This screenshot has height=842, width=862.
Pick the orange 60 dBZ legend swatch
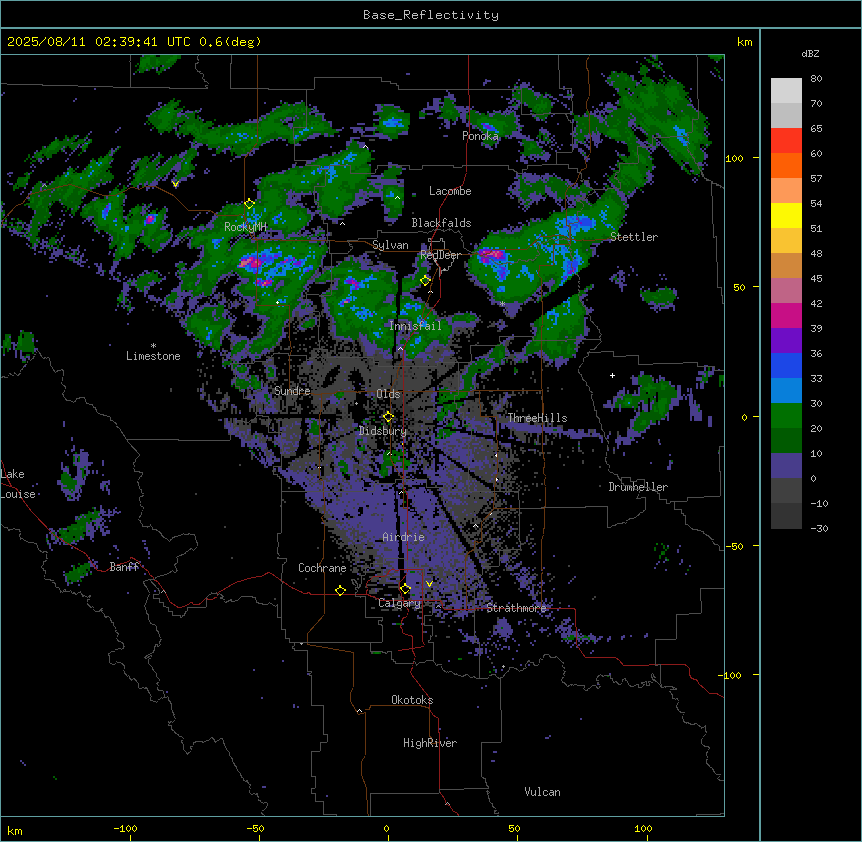click(786, 165)
